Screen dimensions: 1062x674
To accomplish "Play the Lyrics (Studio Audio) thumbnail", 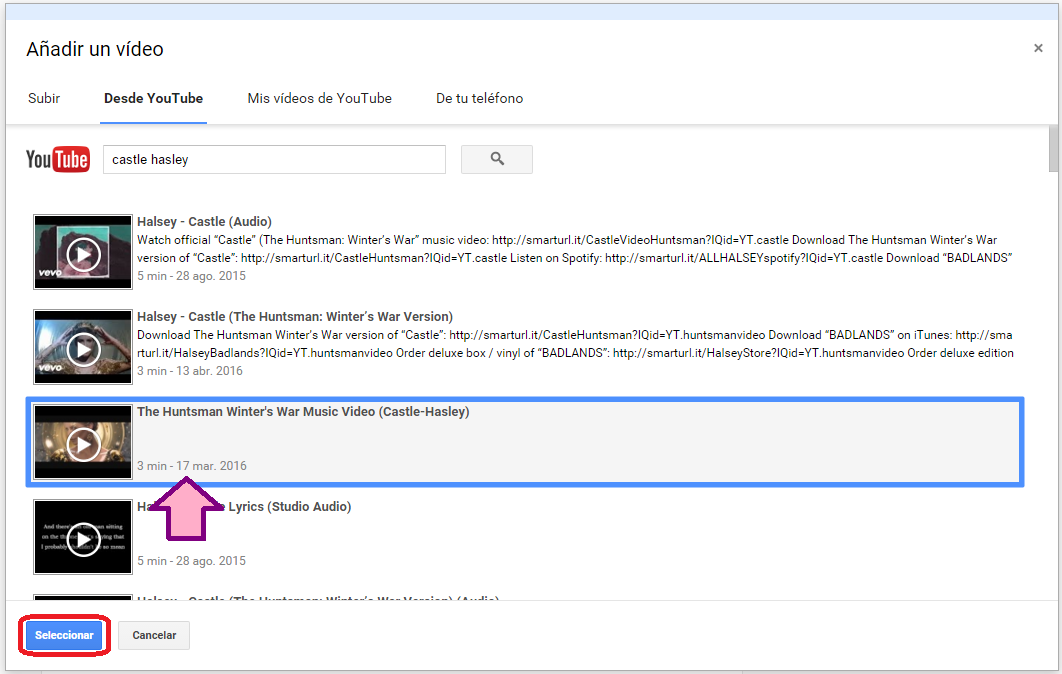I will click(x=83, y=536).
